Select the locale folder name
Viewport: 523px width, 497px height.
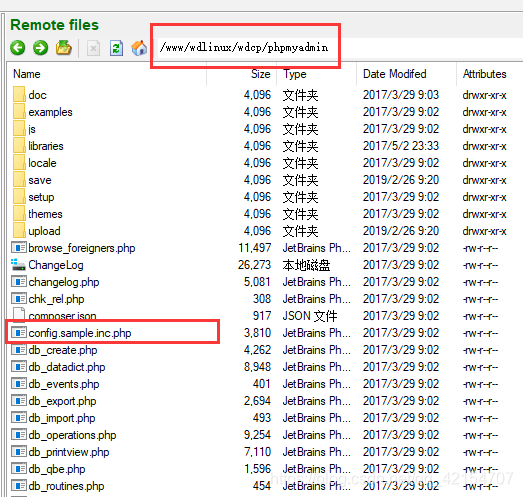tap(42, 163)
